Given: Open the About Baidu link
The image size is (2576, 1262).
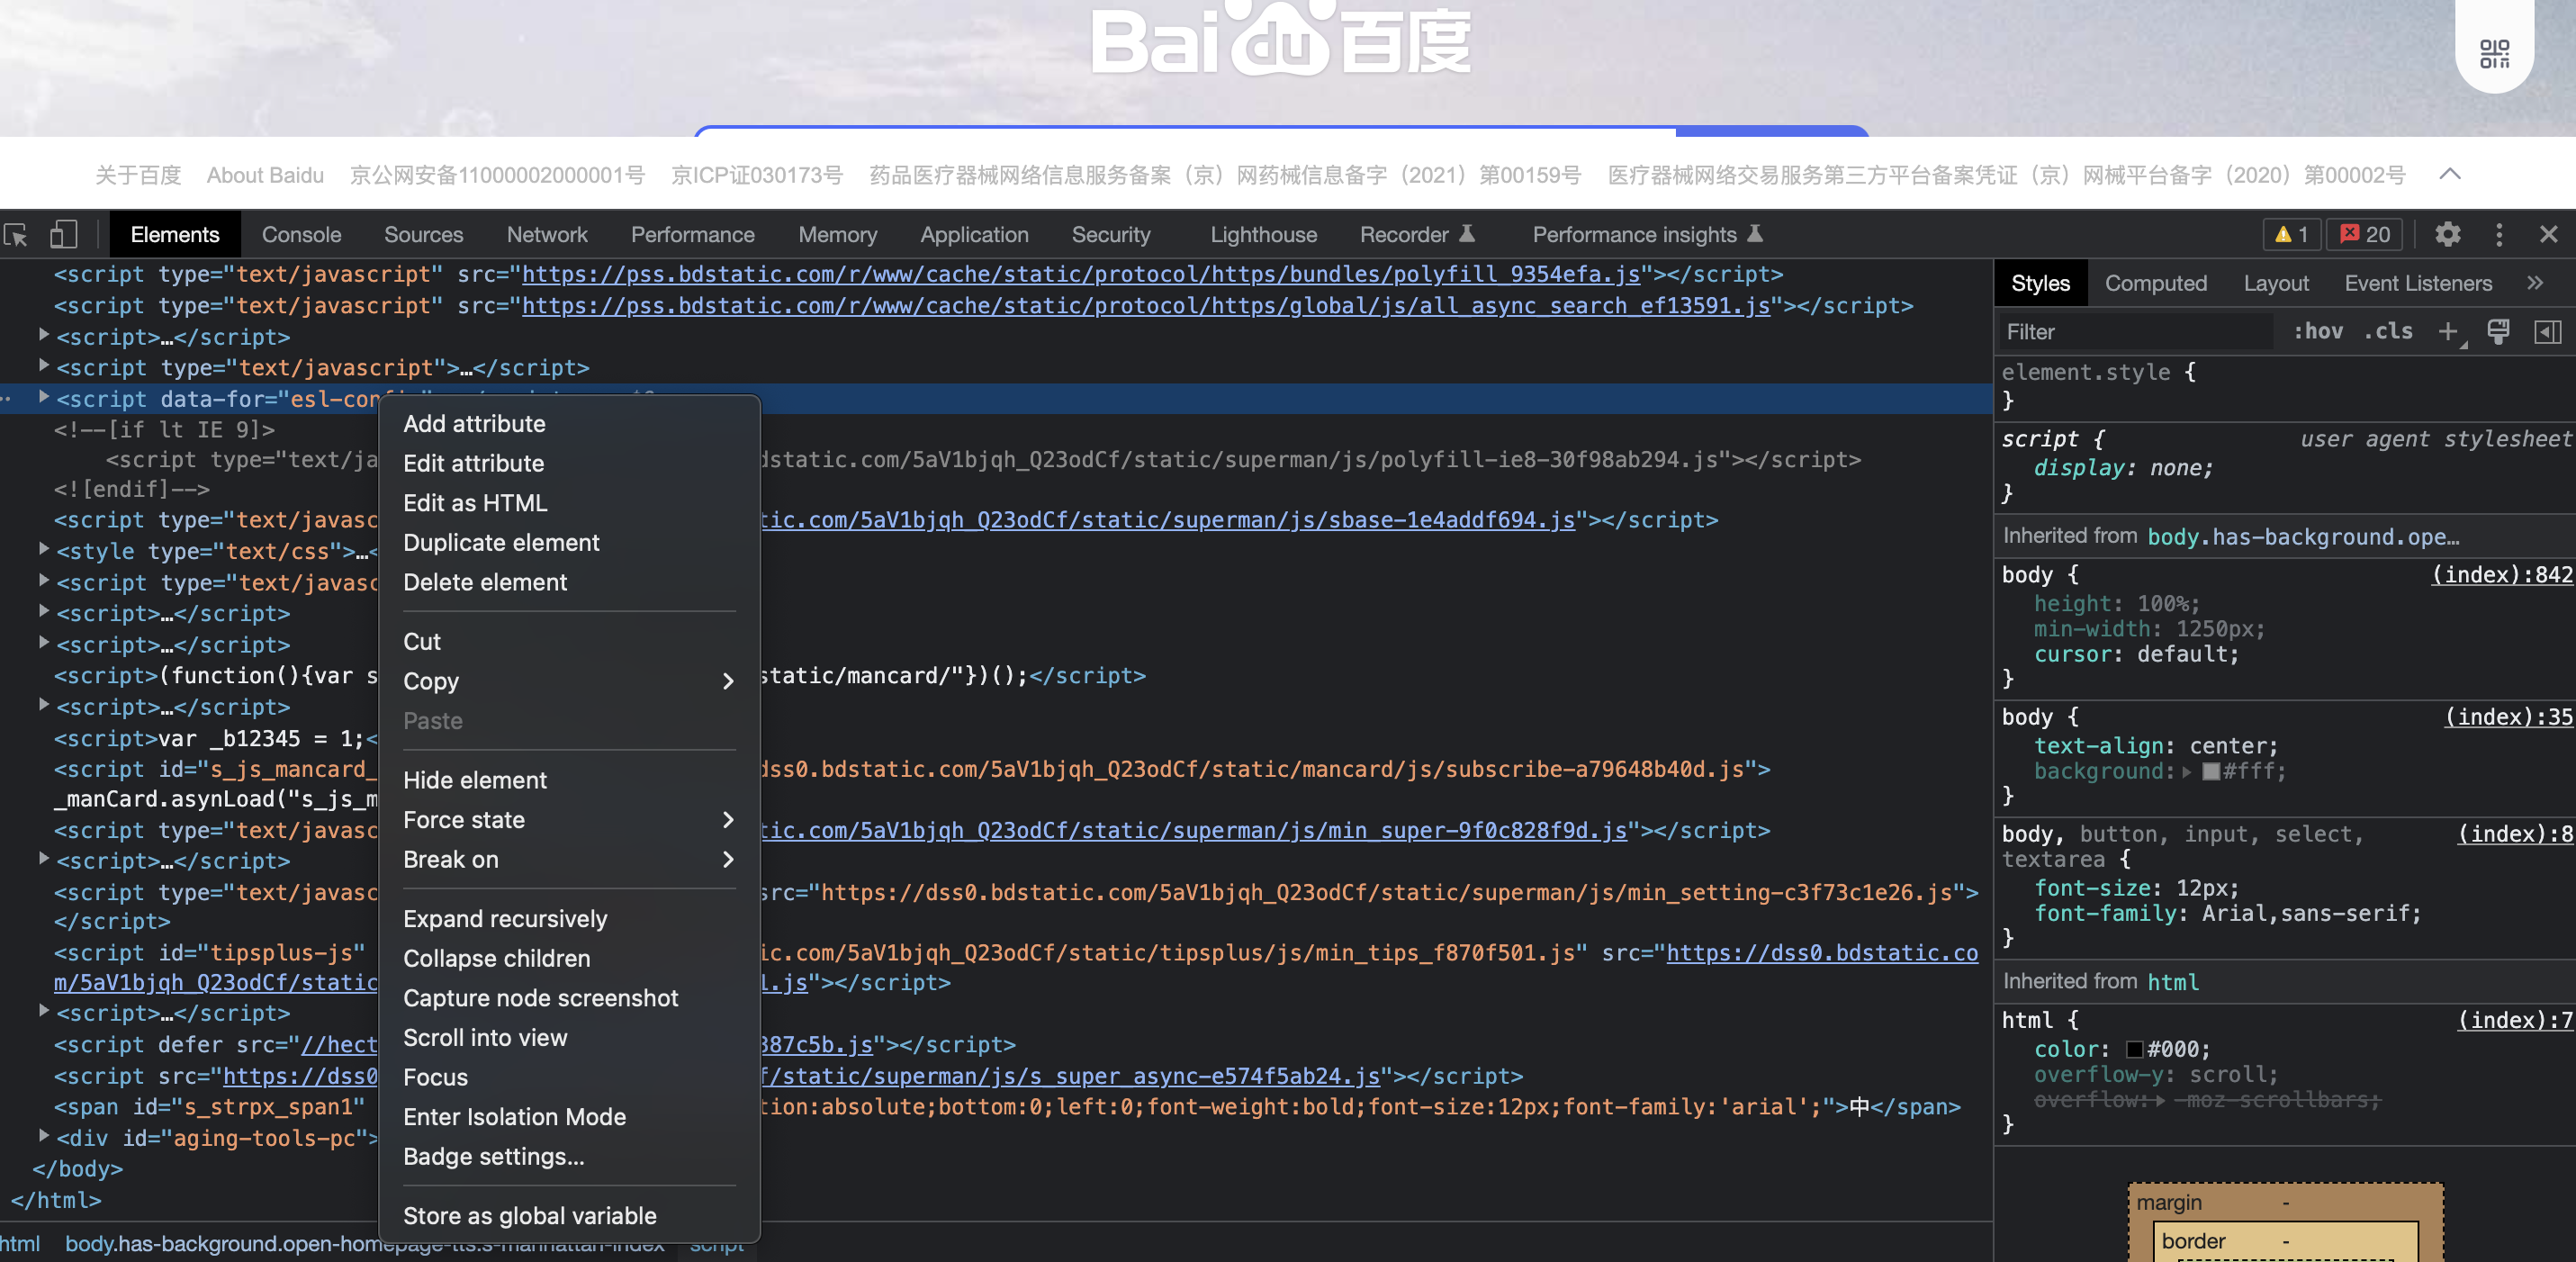Looking at the screenshot, I should tap(264, 174).
